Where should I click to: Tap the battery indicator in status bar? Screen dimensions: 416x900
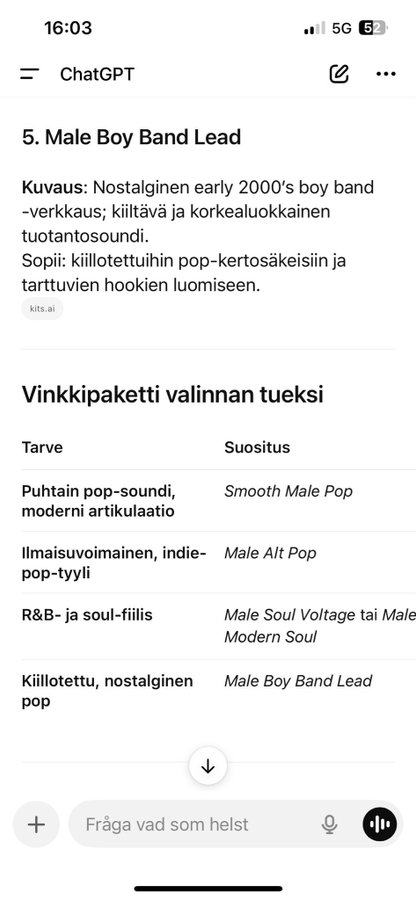[372, 28]
